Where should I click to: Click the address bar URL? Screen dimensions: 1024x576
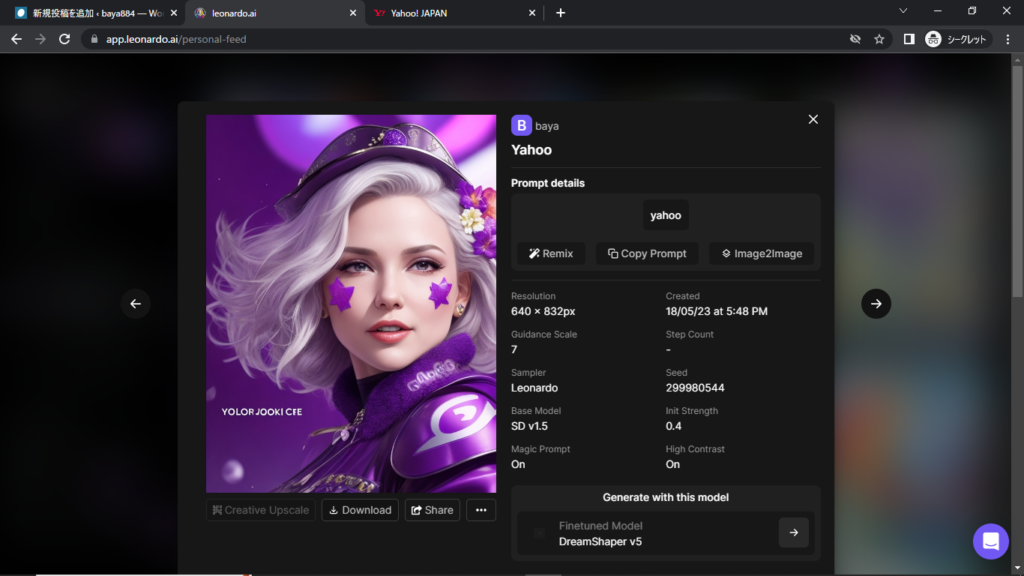tap(176, 39)
